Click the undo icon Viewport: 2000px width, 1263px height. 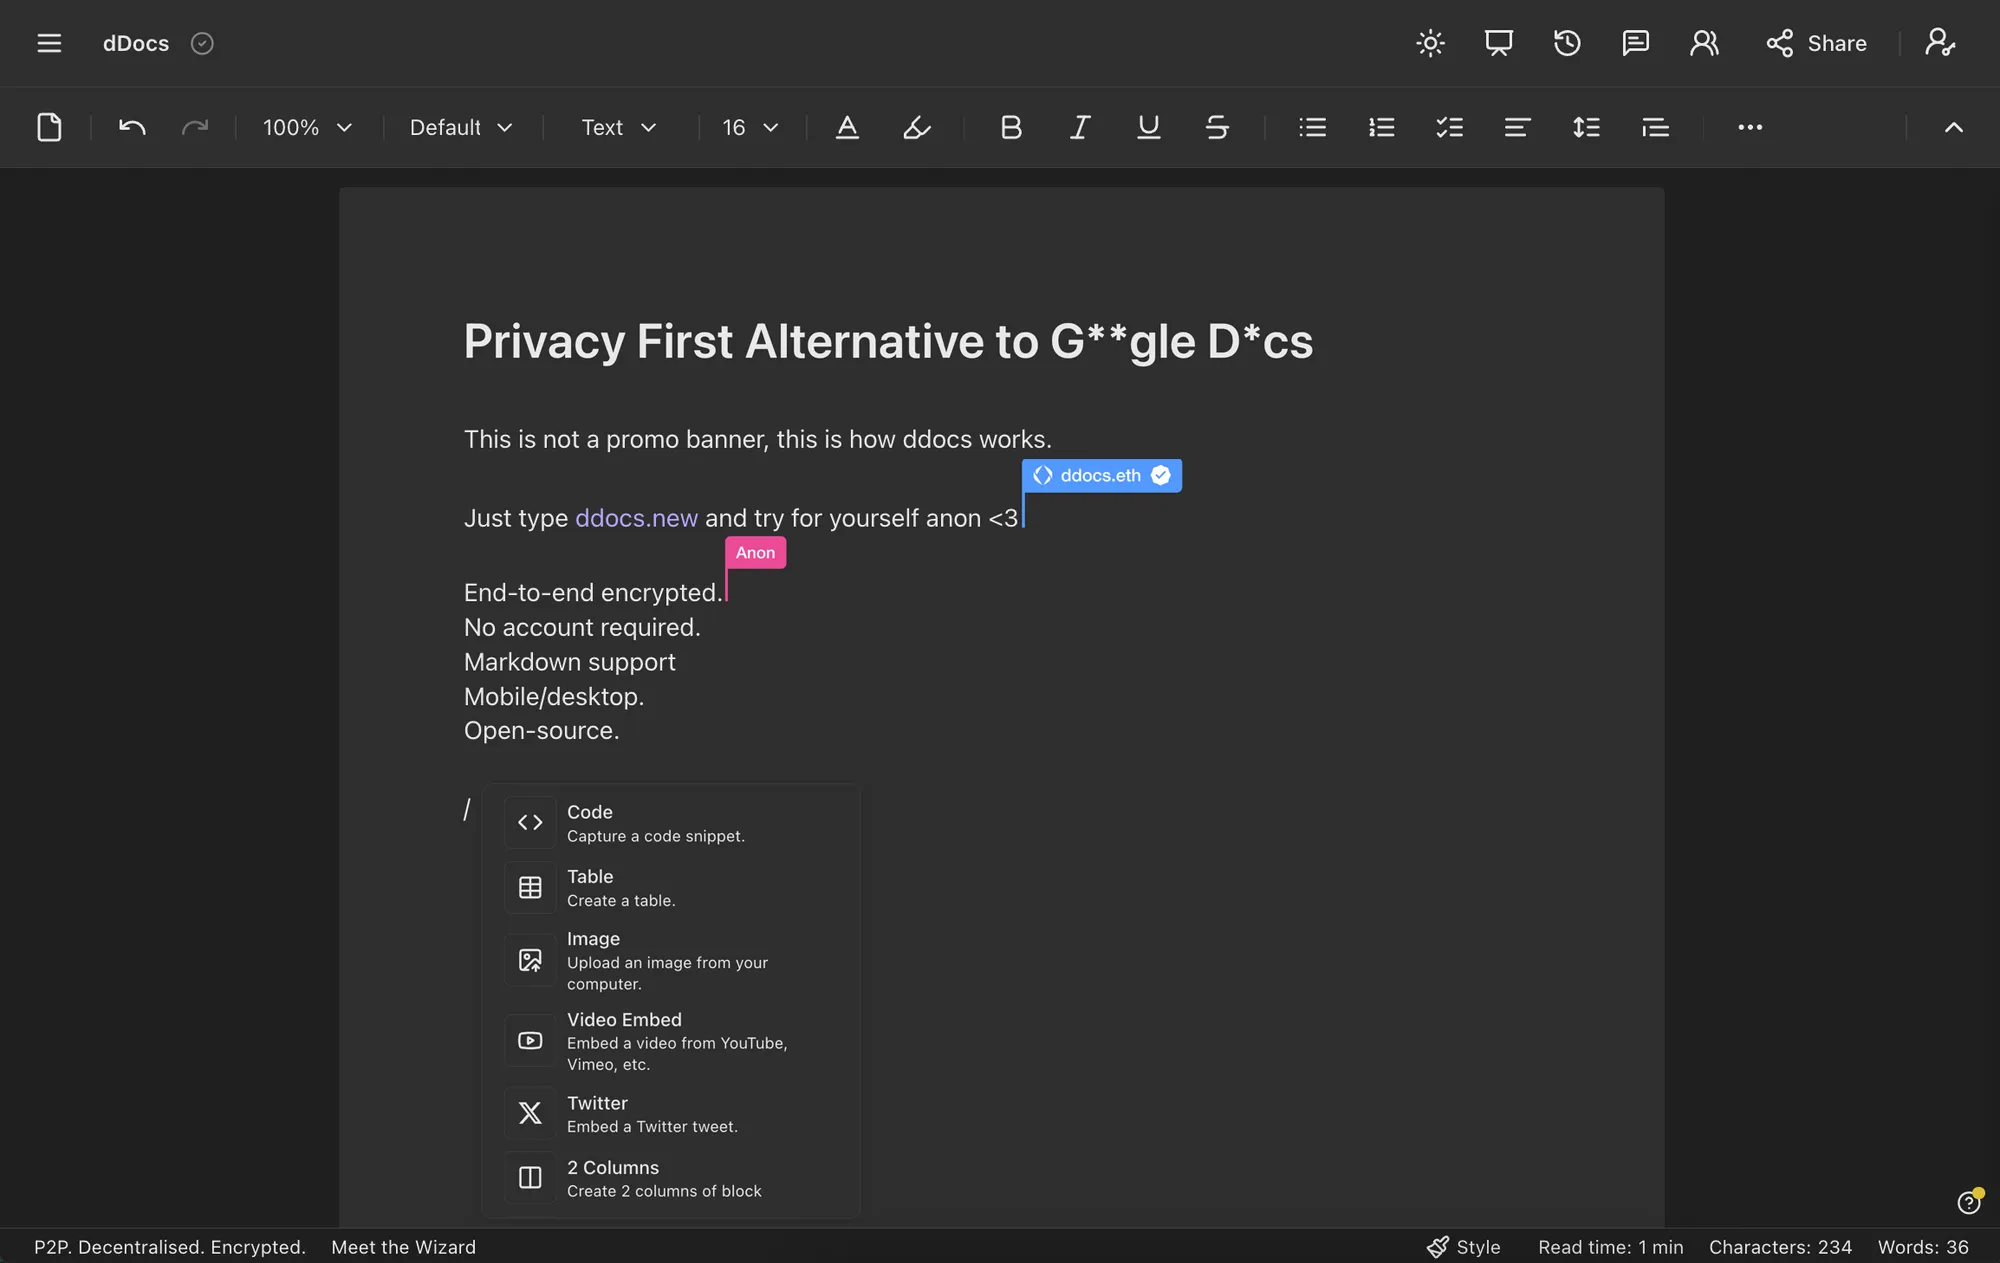coord(131,127)
